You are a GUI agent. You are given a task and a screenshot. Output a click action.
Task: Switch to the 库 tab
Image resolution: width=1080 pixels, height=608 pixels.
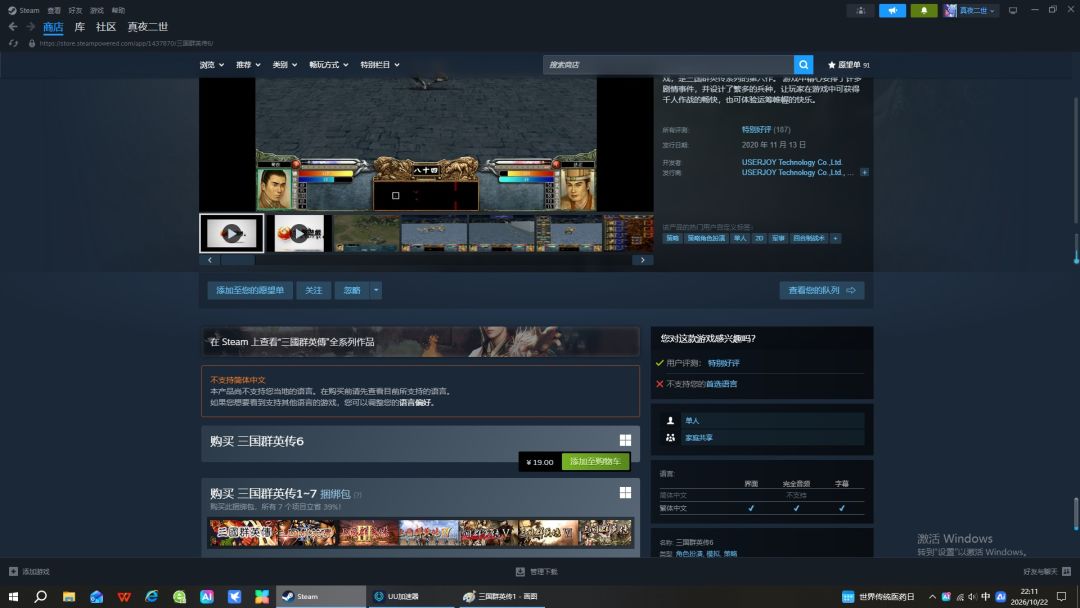point(80,27)
